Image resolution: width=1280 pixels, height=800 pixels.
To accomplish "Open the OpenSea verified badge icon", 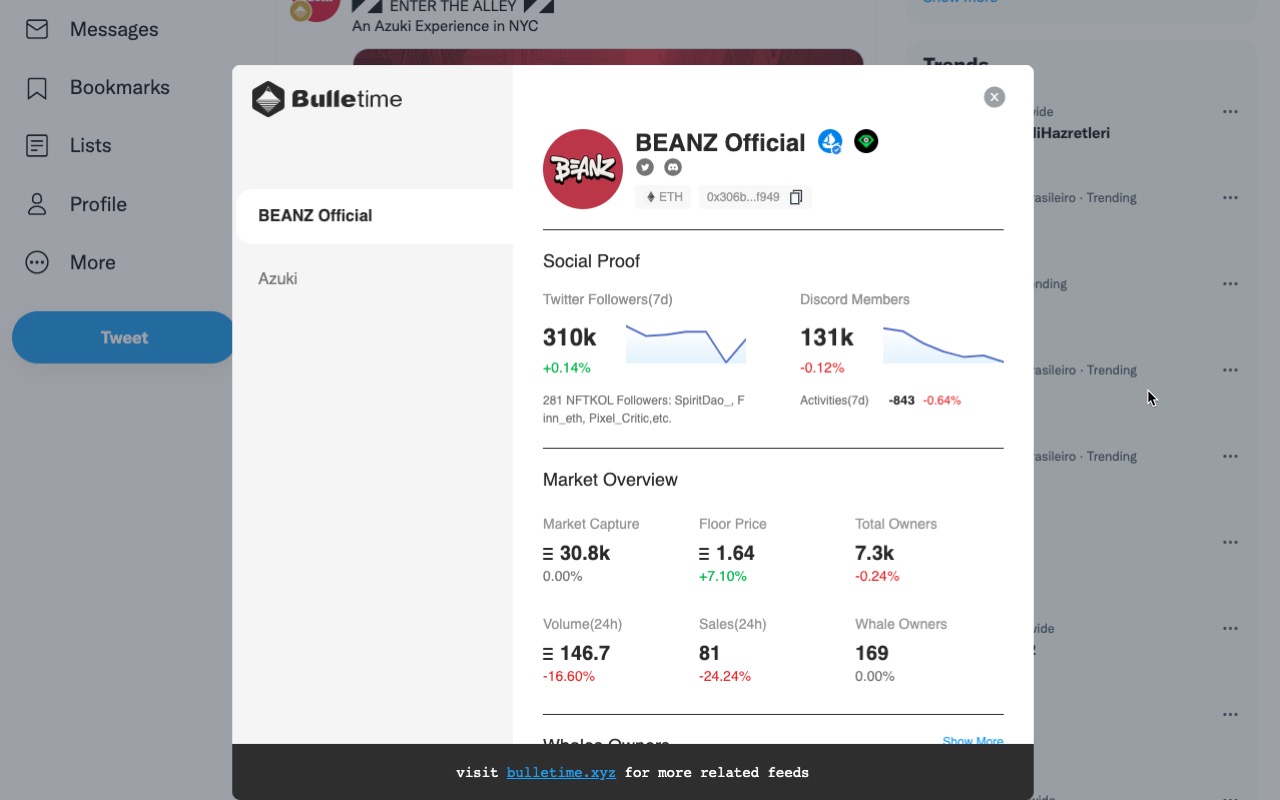I will [x=830, y=142].
